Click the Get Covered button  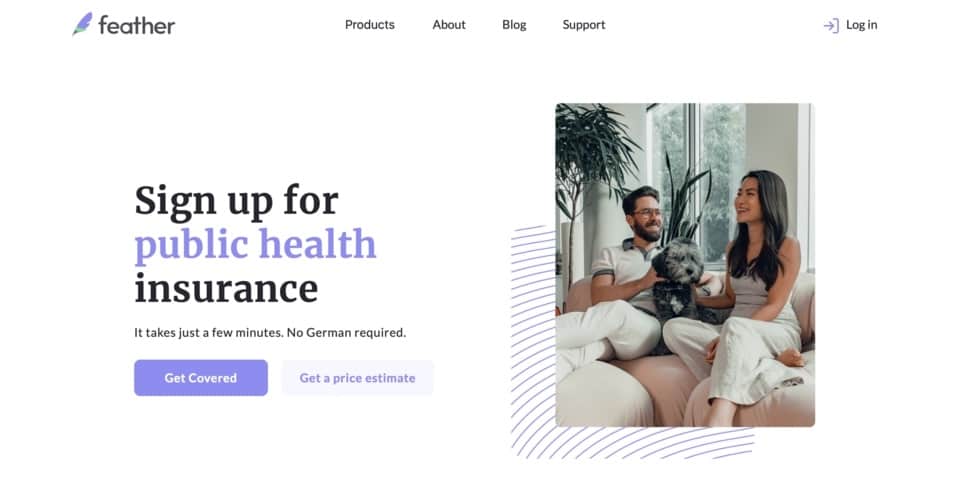pyautogui.click(x=201, y=378)
